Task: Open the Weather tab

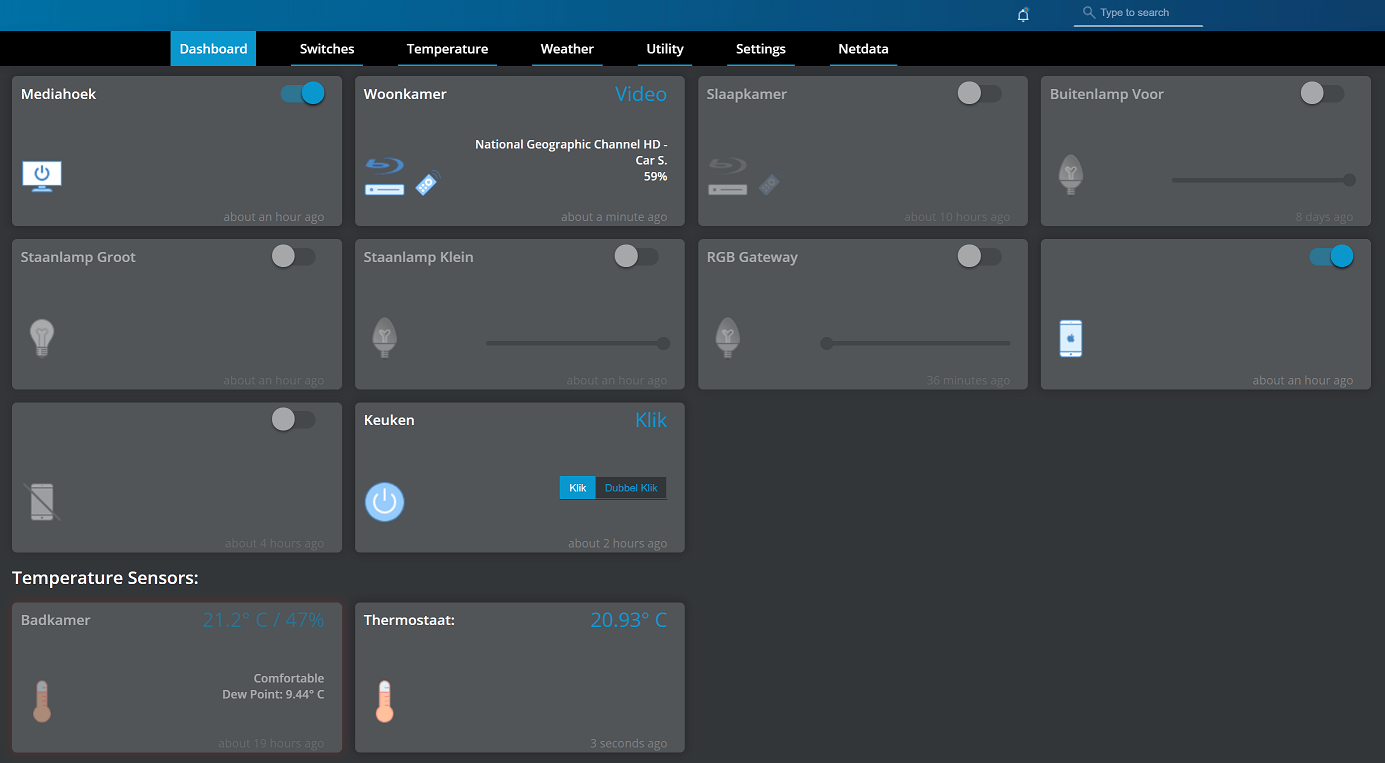Action: 567,49
